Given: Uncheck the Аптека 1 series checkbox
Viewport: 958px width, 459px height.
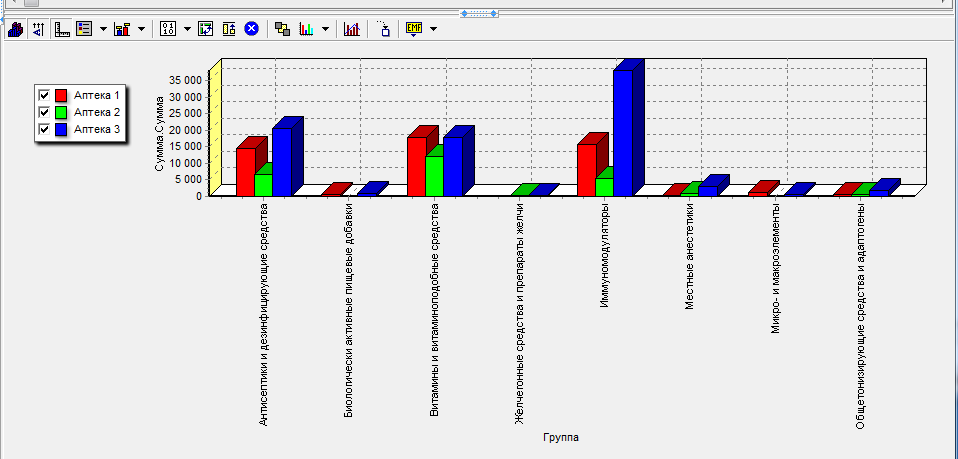Looking at the screenshot, I should (44, 95).
